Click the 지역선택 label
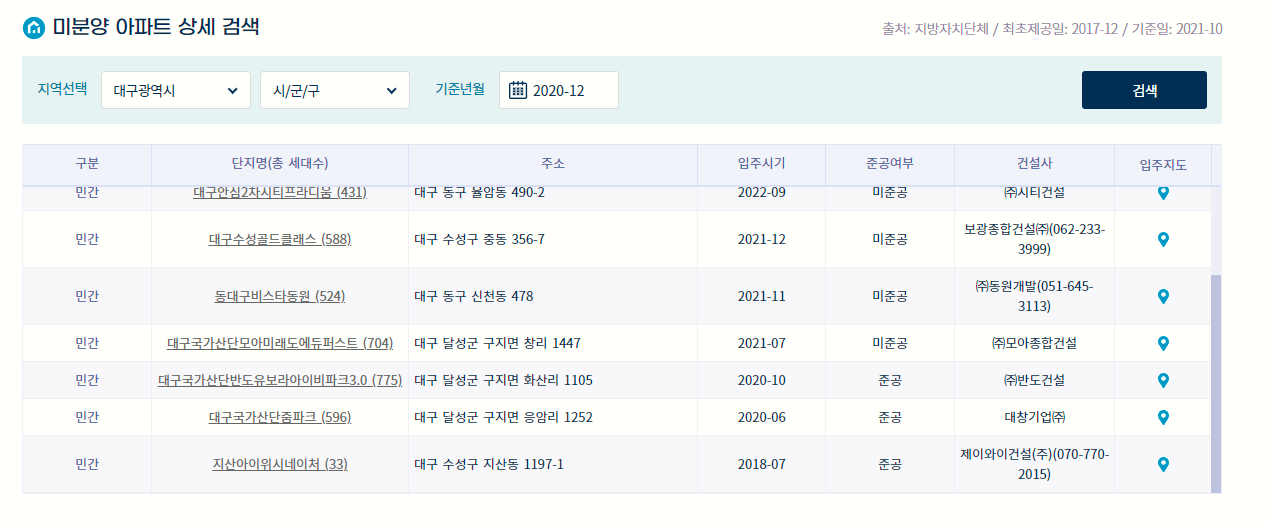Screen dimensions: 1269x525 click(62, 88)
